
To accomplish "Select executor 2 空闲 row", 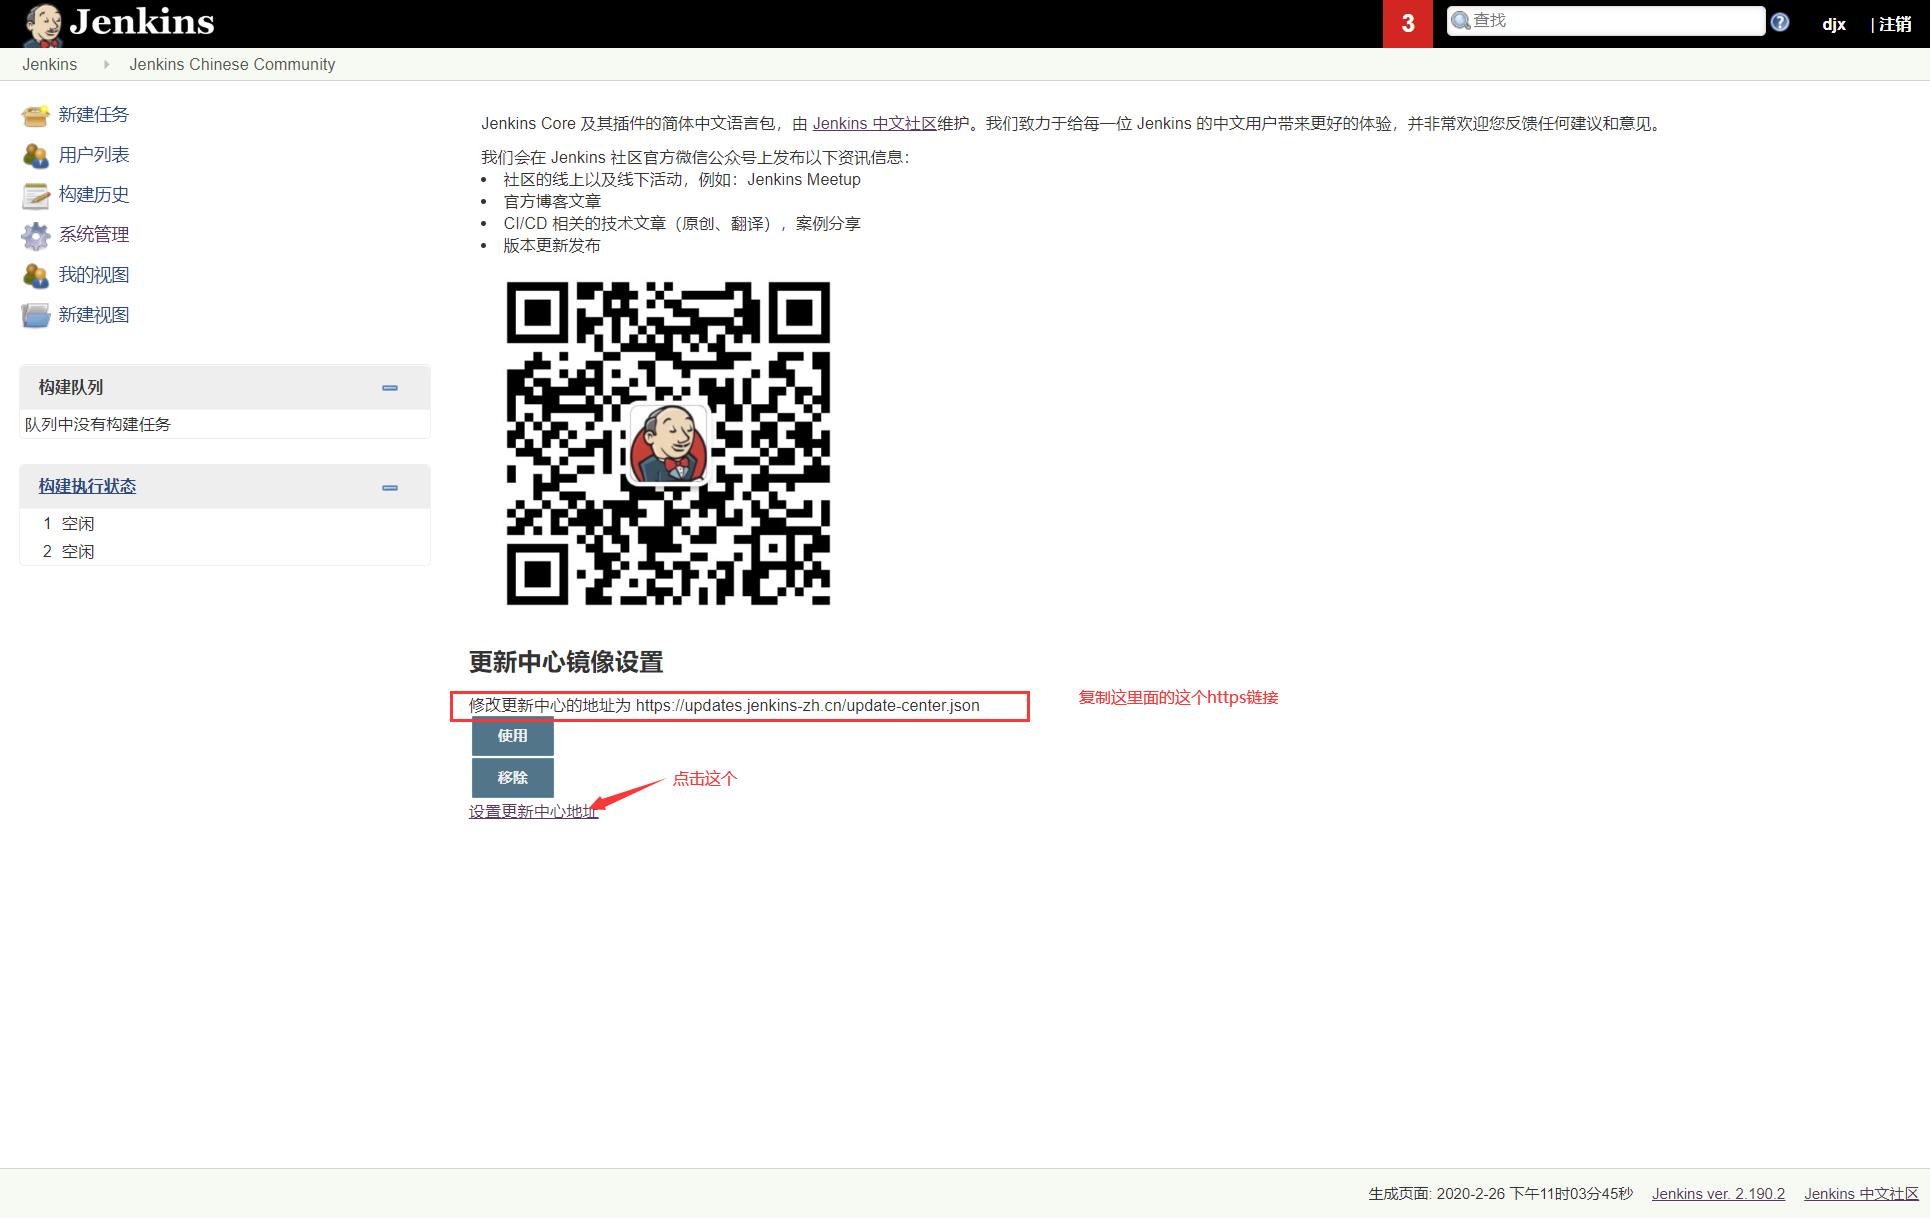I will coord(225,552).
